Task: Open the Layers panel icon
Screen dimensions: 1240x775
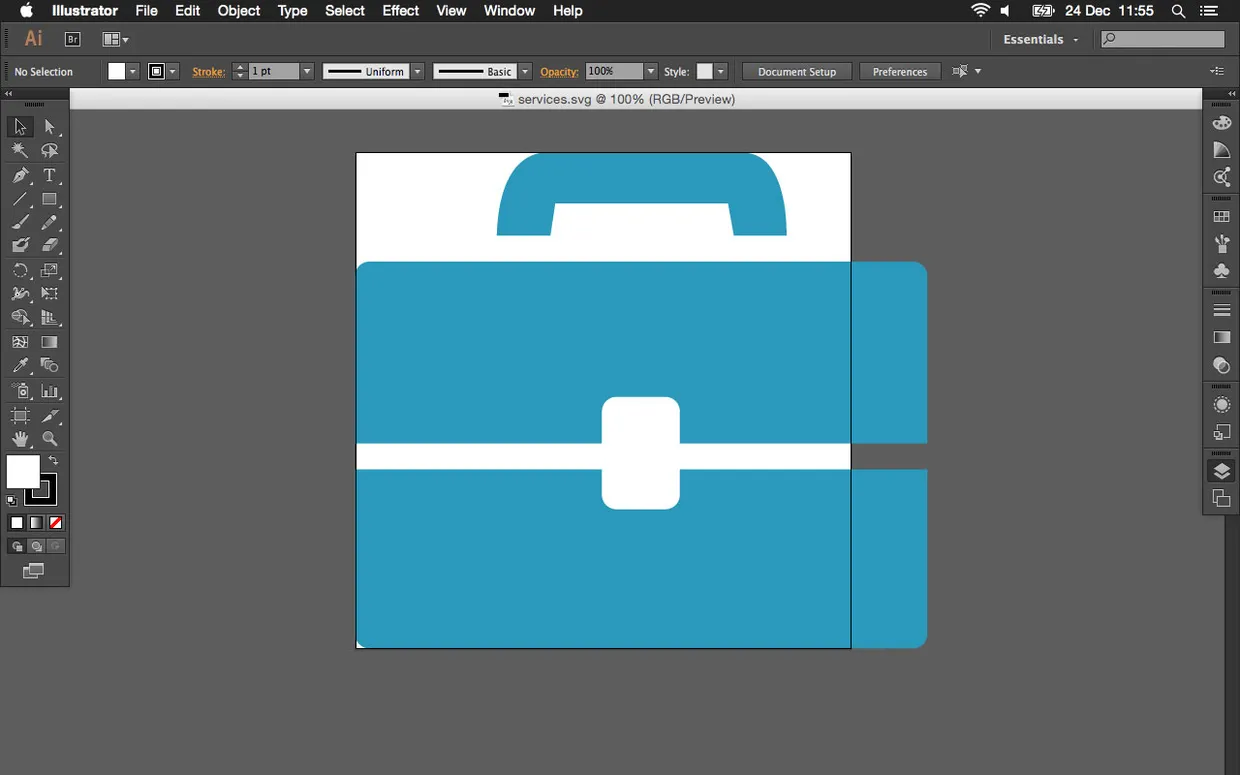Action: pos(1221,469)
